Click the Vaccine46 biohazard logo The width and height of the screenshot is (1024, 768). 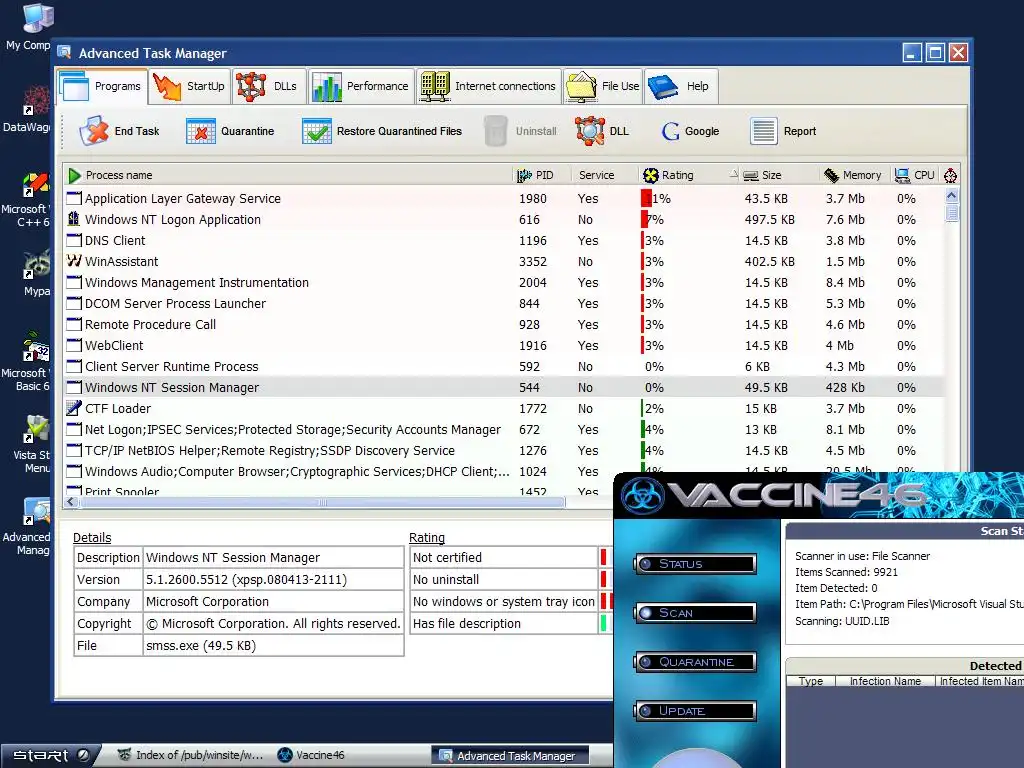click(641, 496)
